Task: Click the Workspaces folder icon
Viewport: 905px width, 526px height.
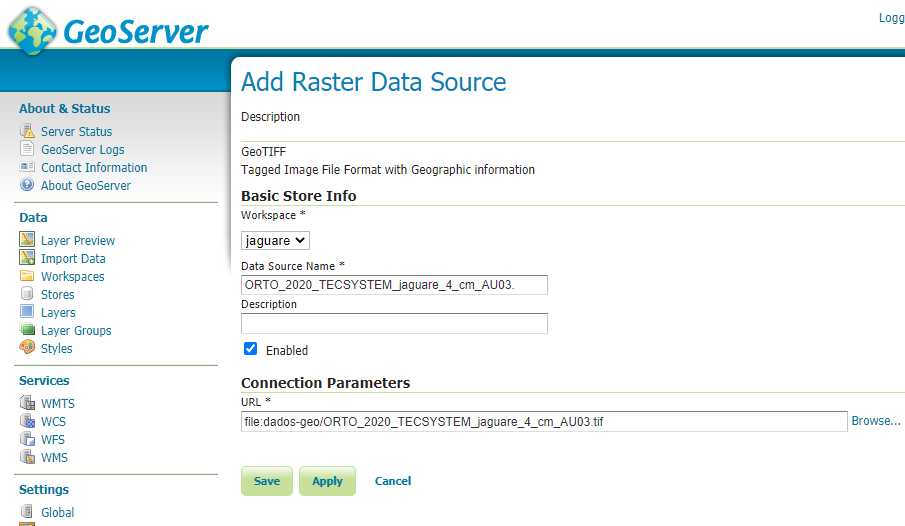Action: (27, 276)
